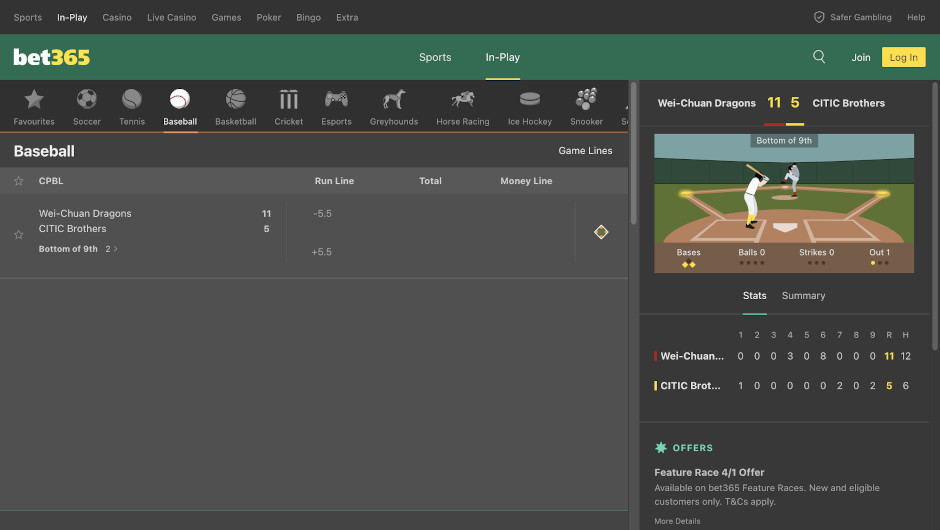Open Live Casino in the top bar
Image resolution: width=940 pixels, height=530 pixels.
(x=171, y=17)
